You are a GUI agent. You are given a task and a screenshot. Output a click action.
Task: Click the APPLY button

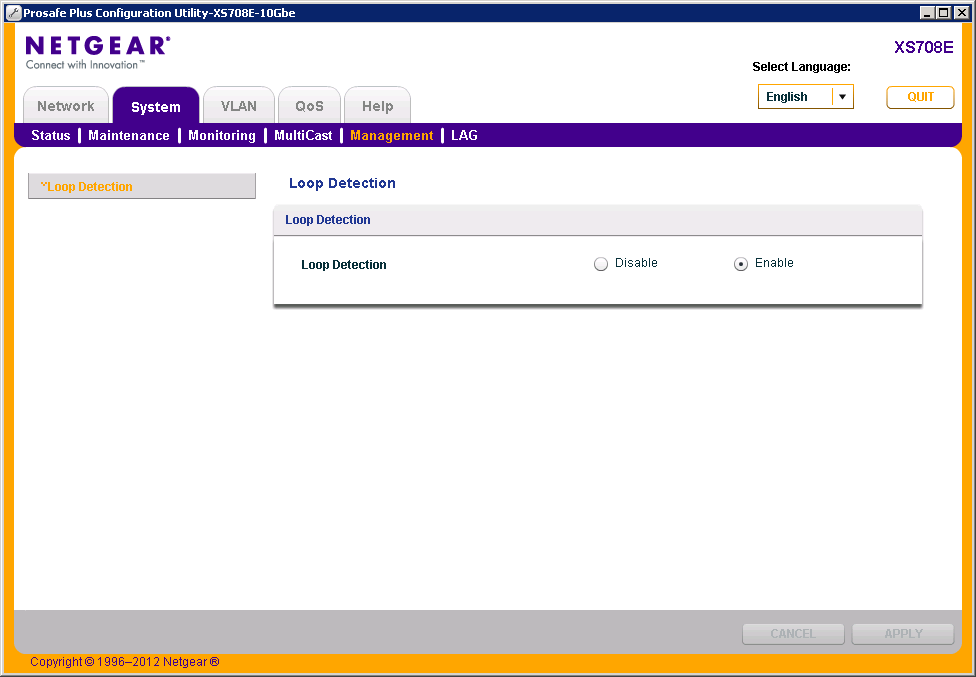[x=903, y=633]
